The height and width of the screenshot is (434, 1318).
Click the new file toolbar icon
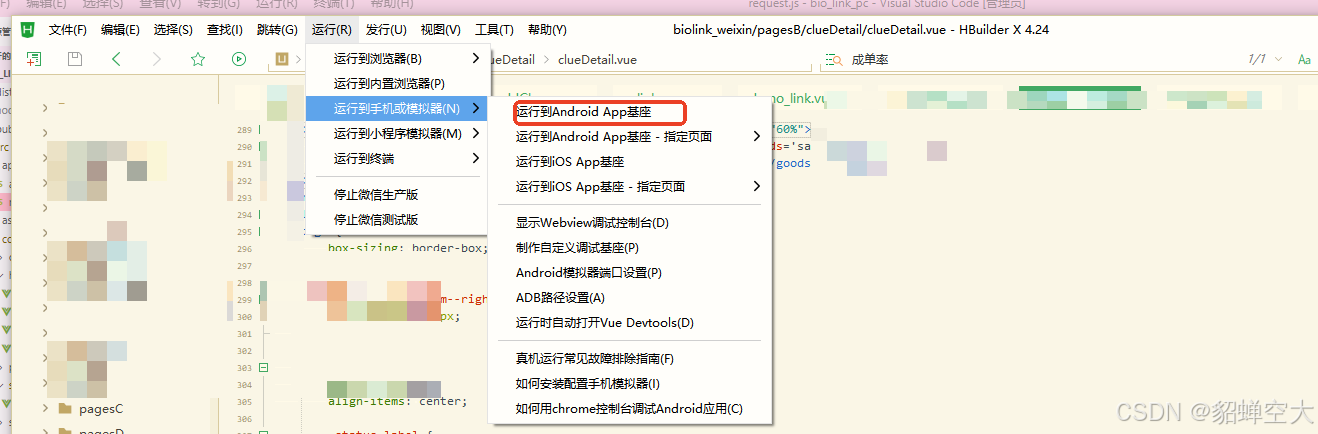pyautogui.click(x=34, y=59)
